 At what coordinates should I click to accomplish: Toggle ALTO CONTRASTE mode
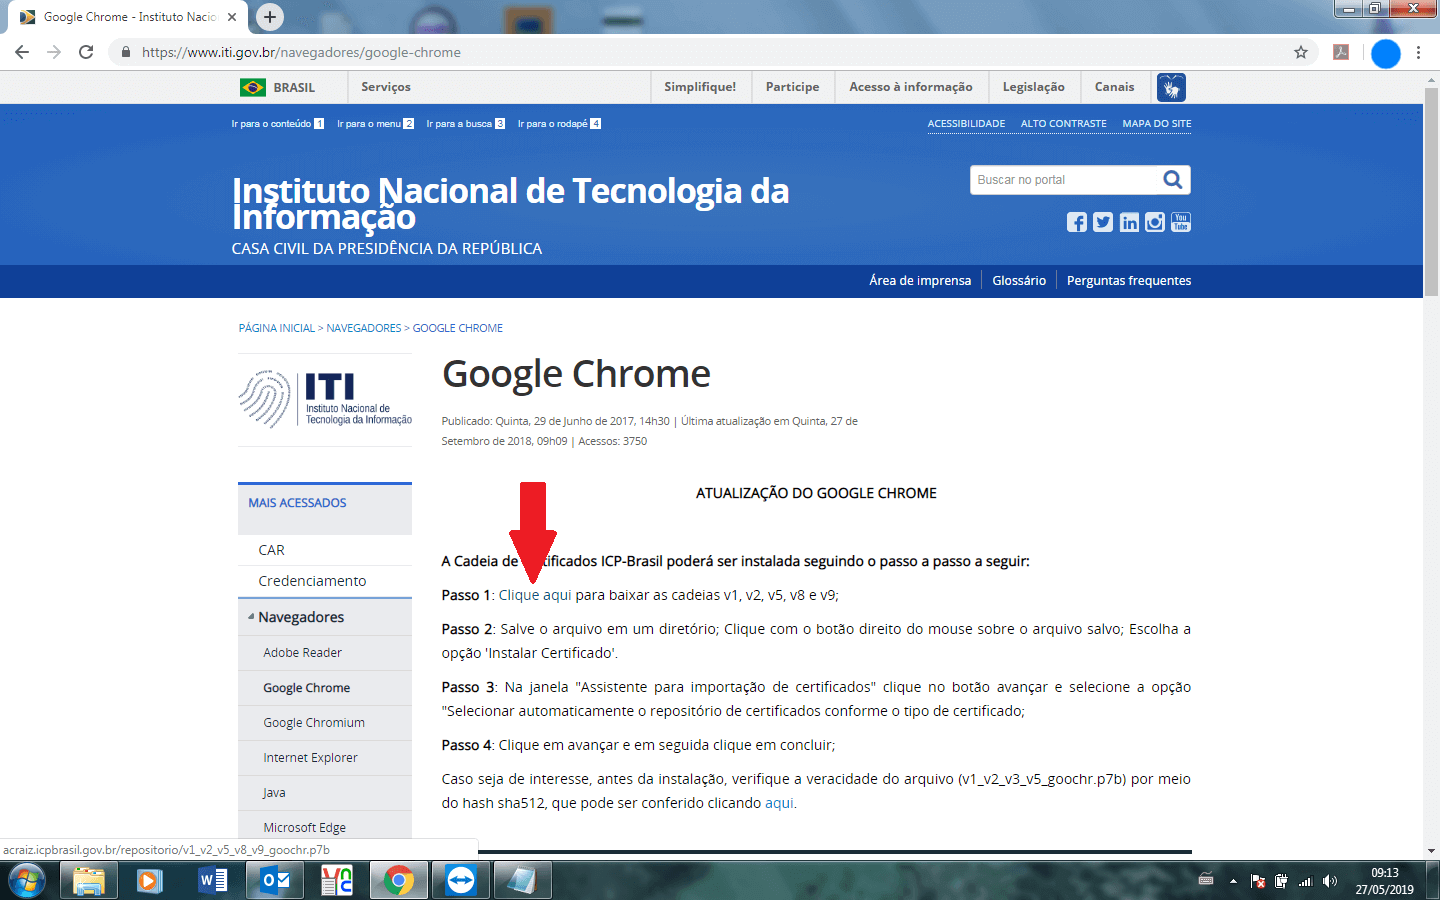[1064, 124]
